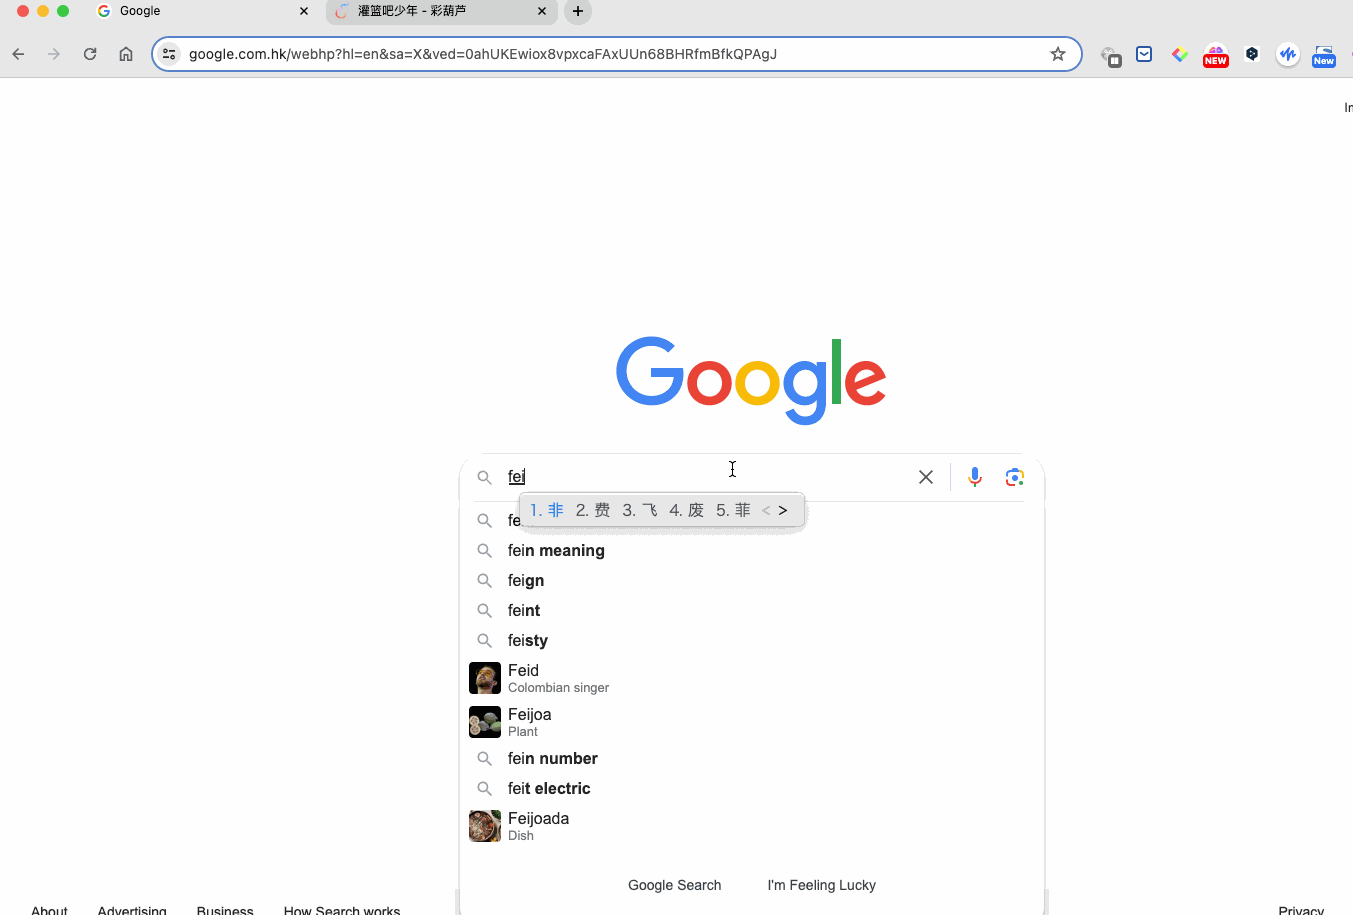Click the Feijoada dish thumbnail
This screenshot has height=915, width=1353.
tap(485, 826)
